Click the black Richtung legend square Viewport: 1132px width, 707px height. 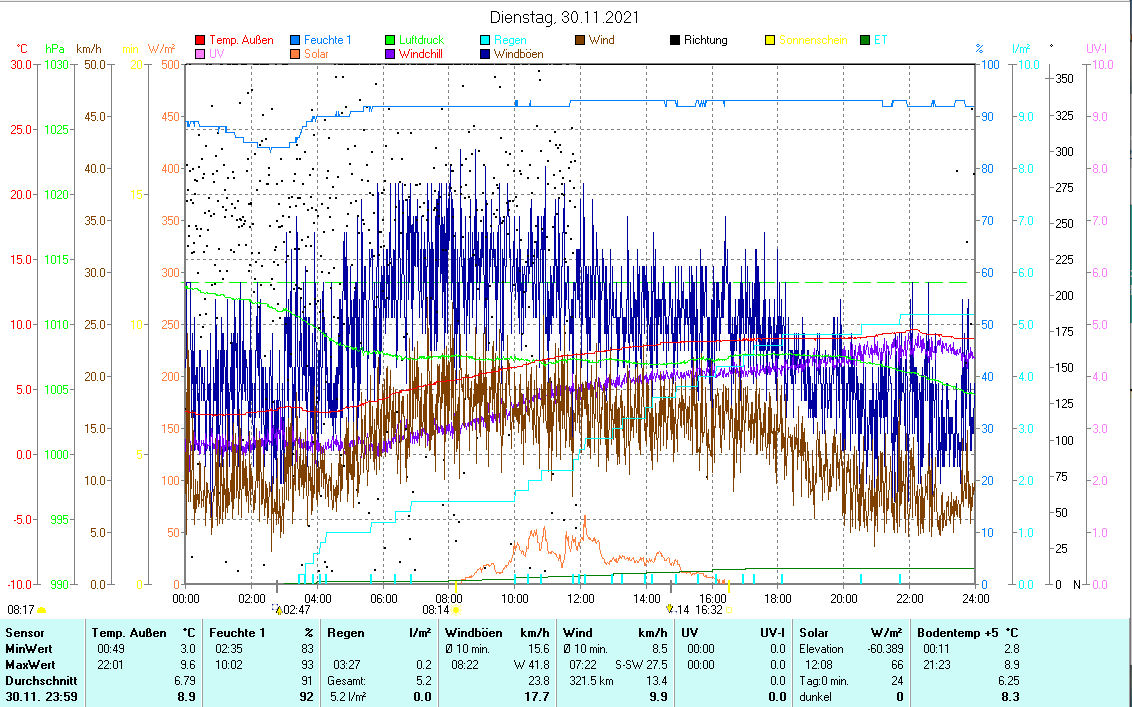[x=675, y=41]
